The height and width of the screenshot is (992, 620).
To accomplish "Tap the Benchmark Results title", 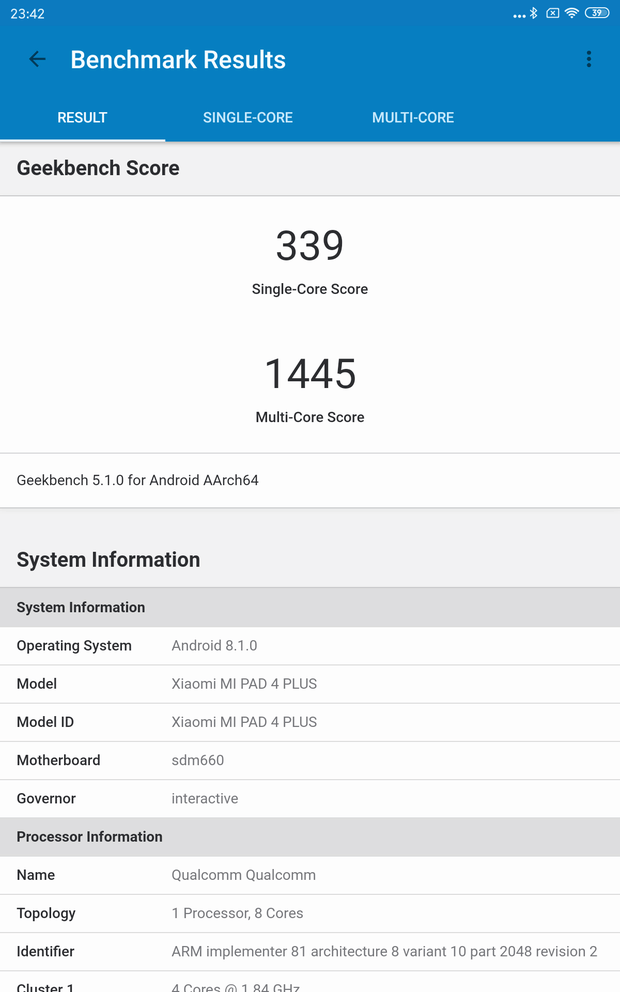I will [x=178, y=59].
